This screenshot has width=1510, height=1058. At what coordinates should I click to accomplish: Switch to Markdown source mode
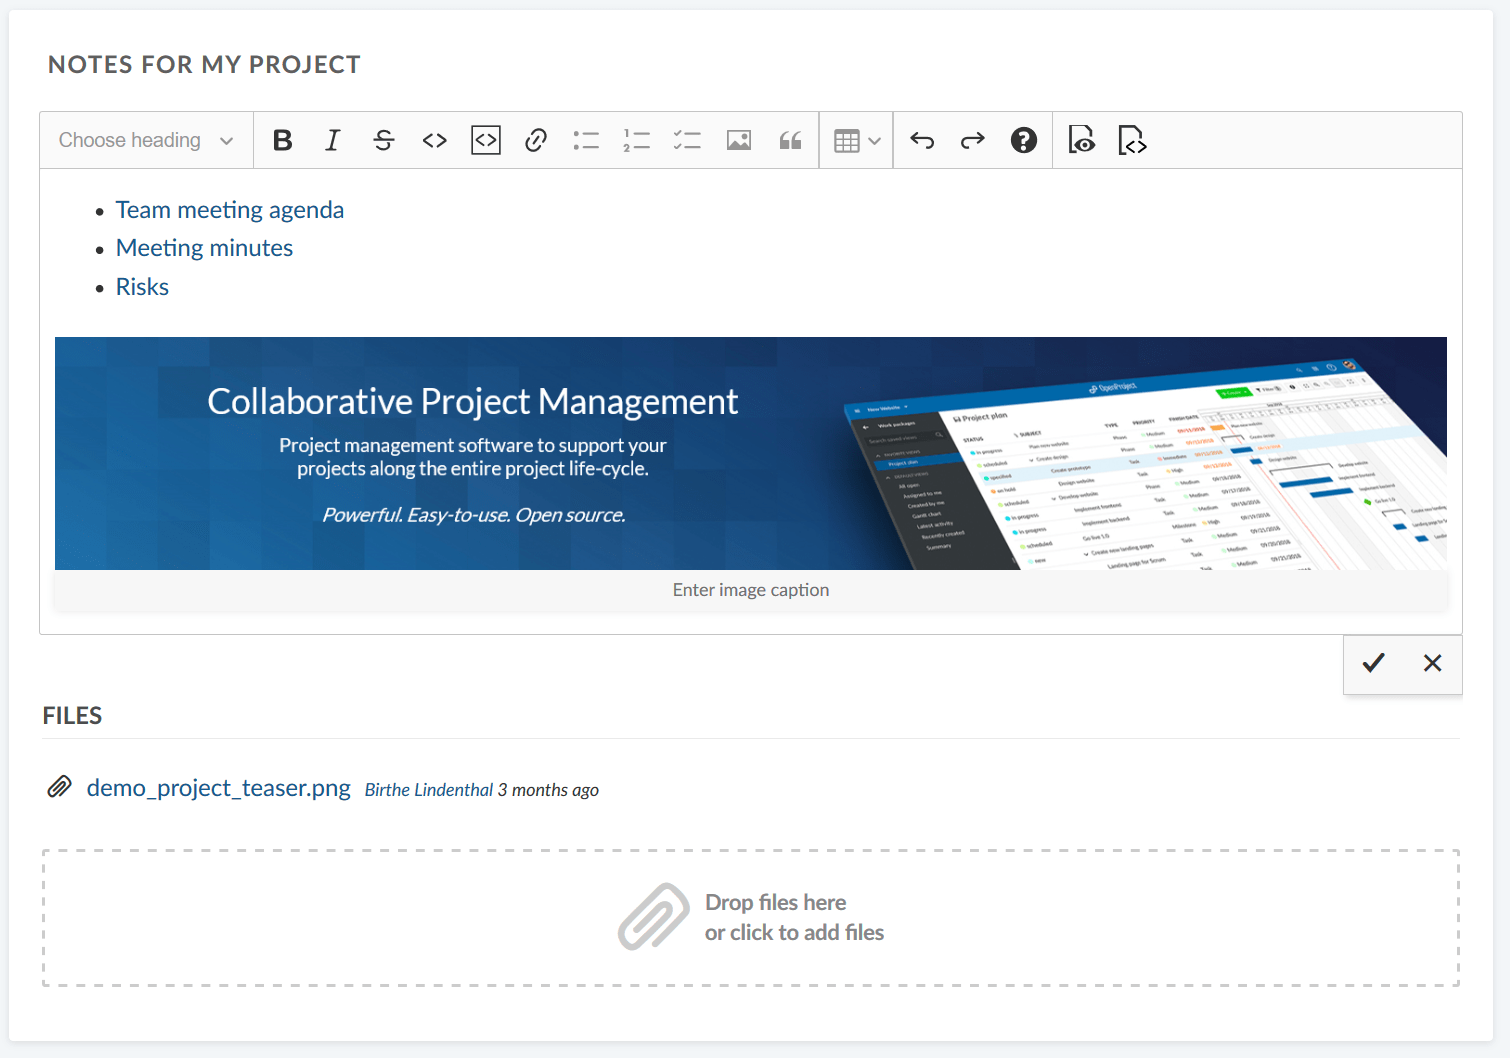pos(1132,140)
